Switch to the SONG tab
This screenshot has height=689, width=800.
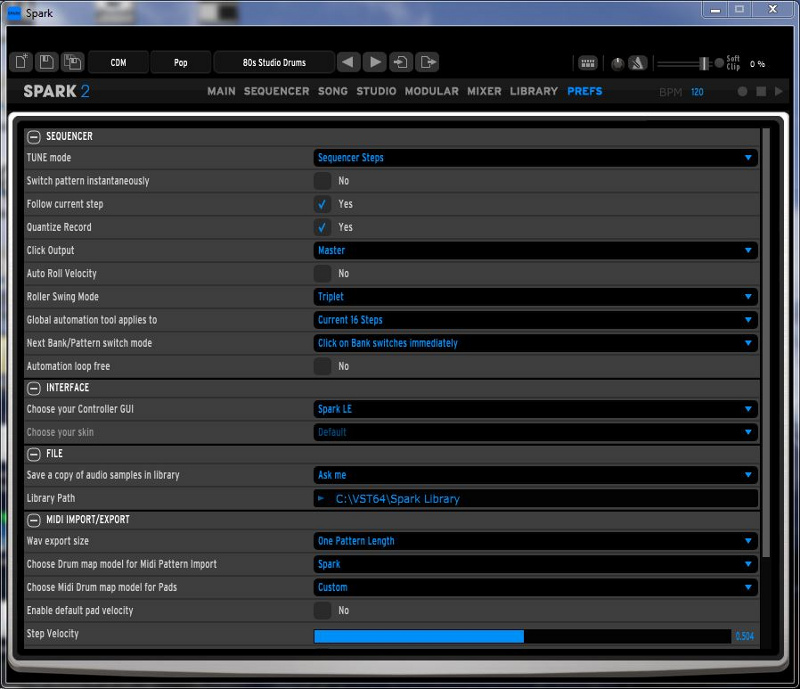pos(333,91)
